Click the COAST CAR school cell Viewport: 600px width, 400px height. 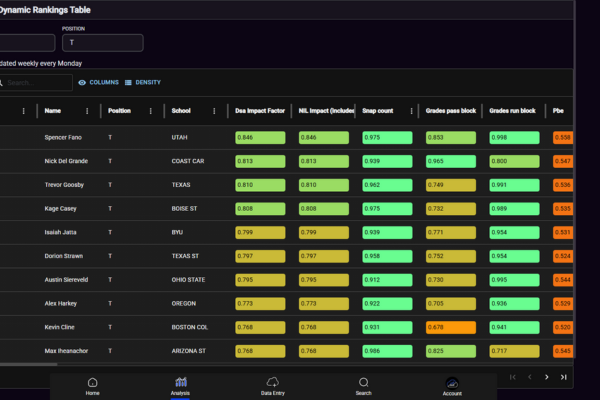pos(188,161)
